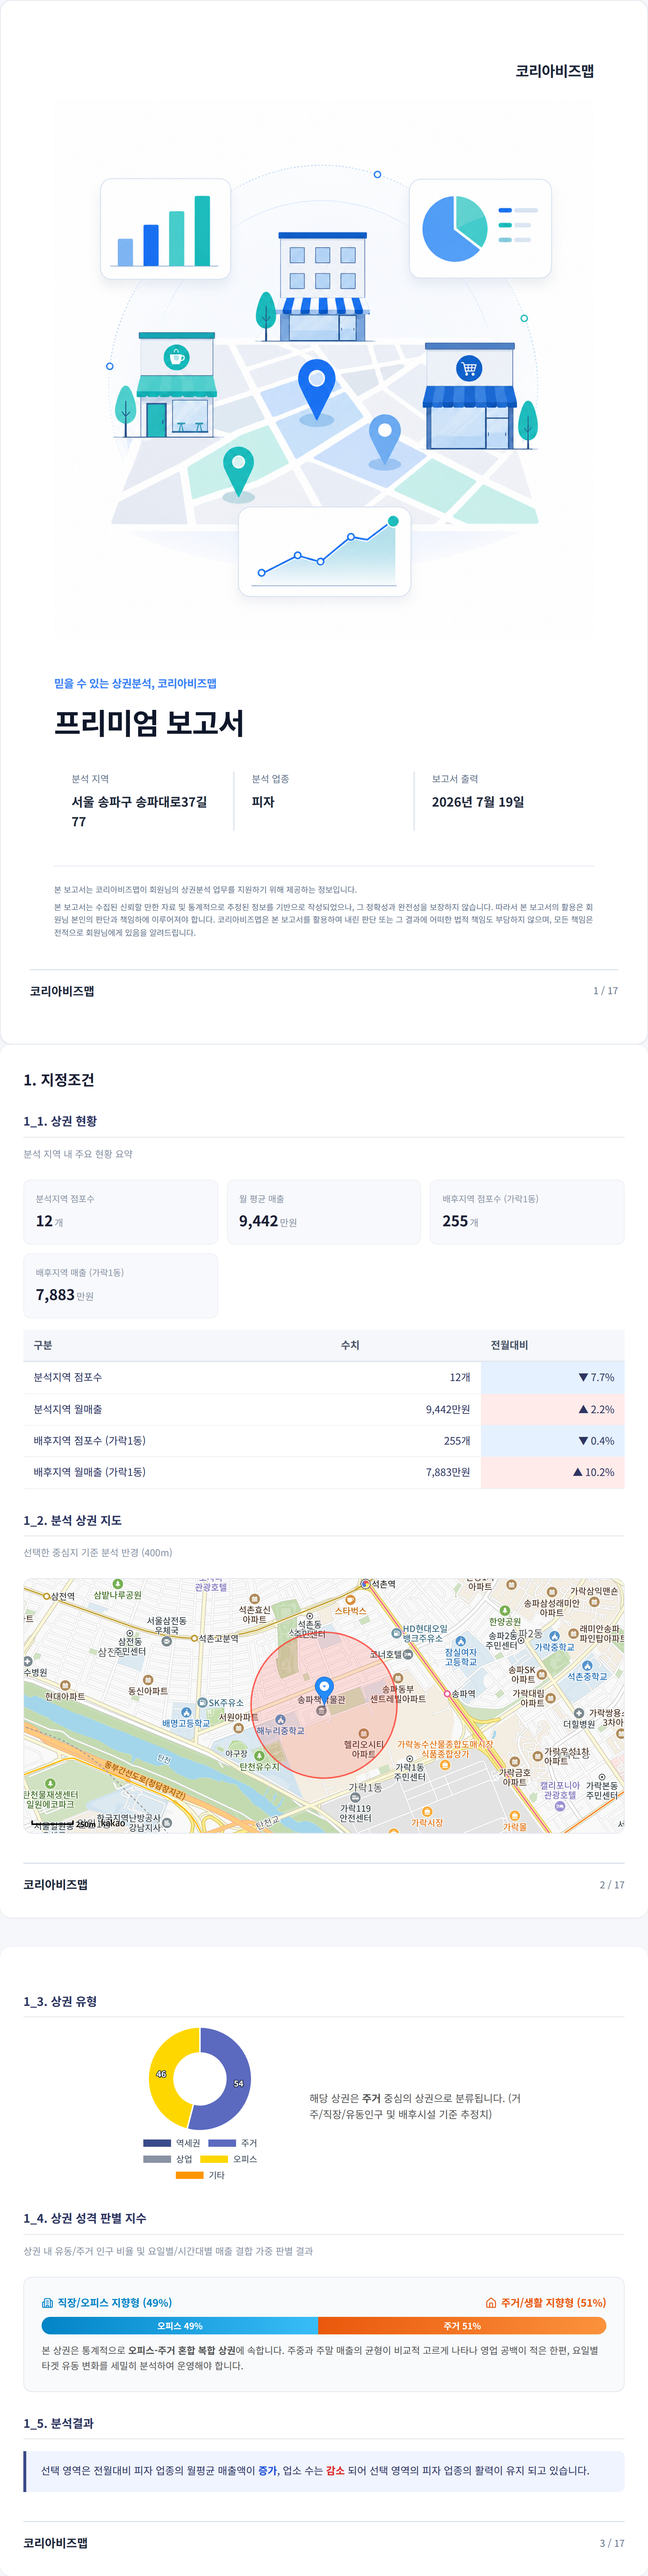The image size is (648, 2576).
Task: Click the blue 오피스 49% bar segment
Action: pyautogui.click(x=179, y=2326)
